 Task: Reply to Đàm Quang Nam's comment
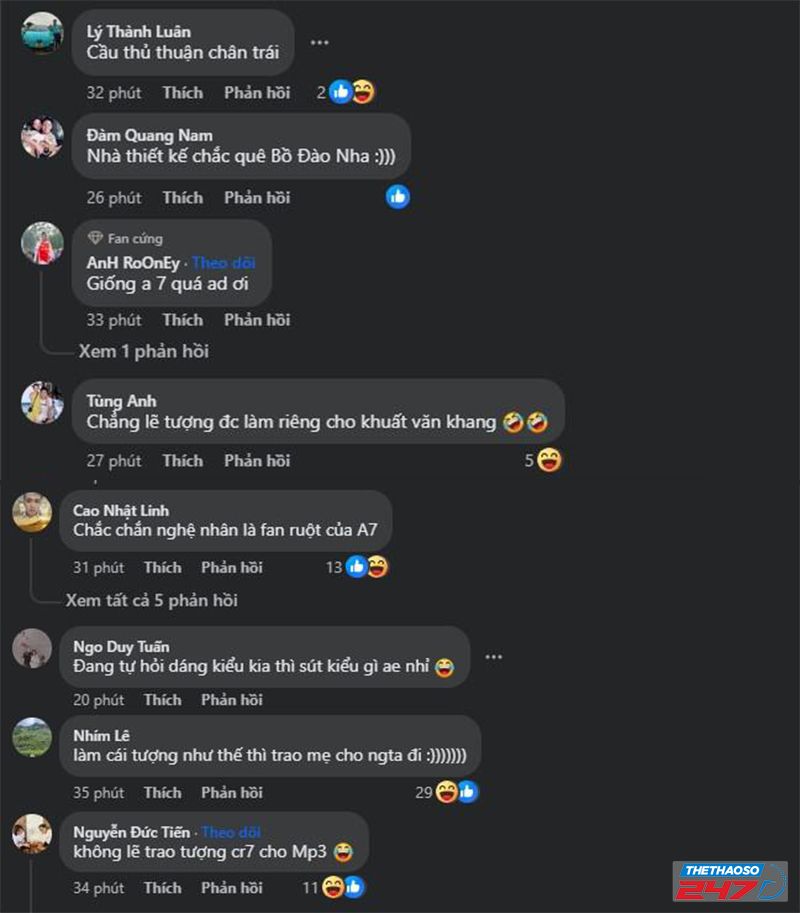257,198
